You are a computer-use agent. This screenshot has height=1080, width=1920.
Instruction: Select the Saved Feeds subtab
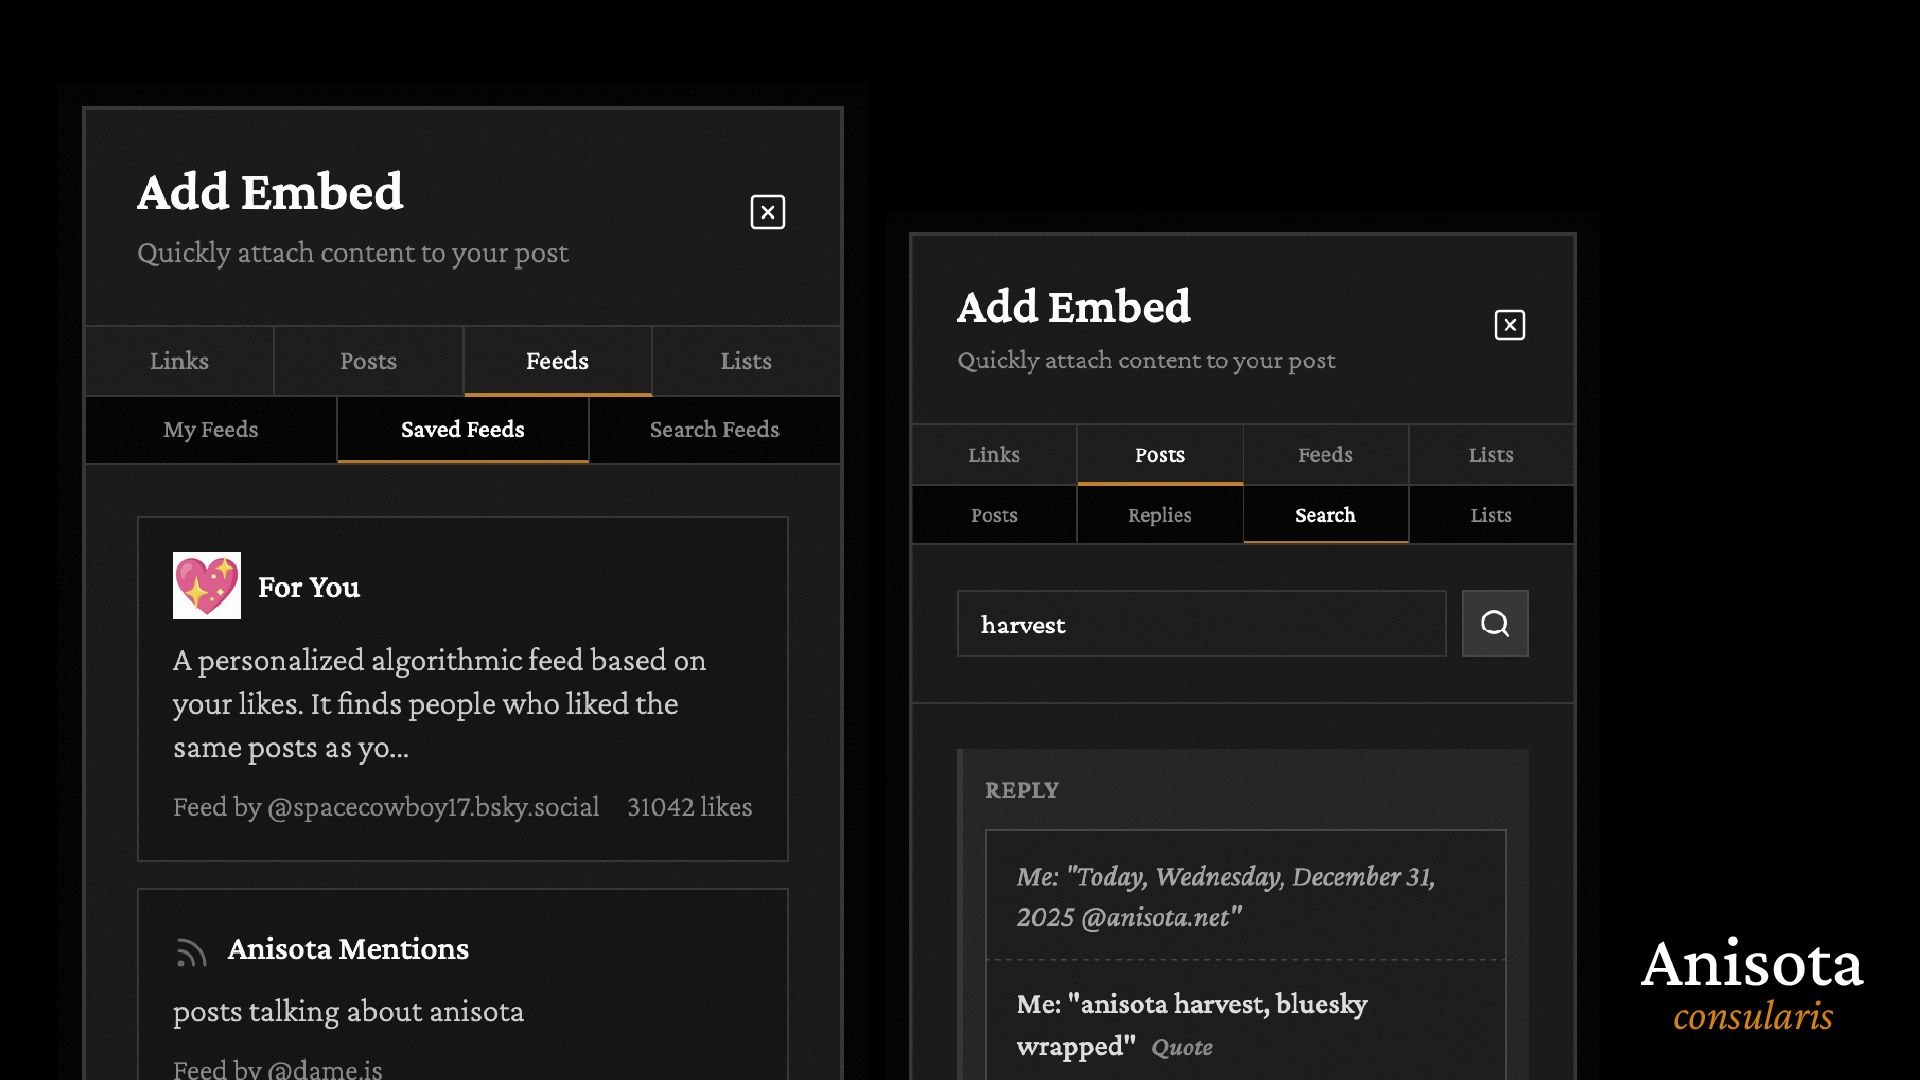click(x=462, y=430)
